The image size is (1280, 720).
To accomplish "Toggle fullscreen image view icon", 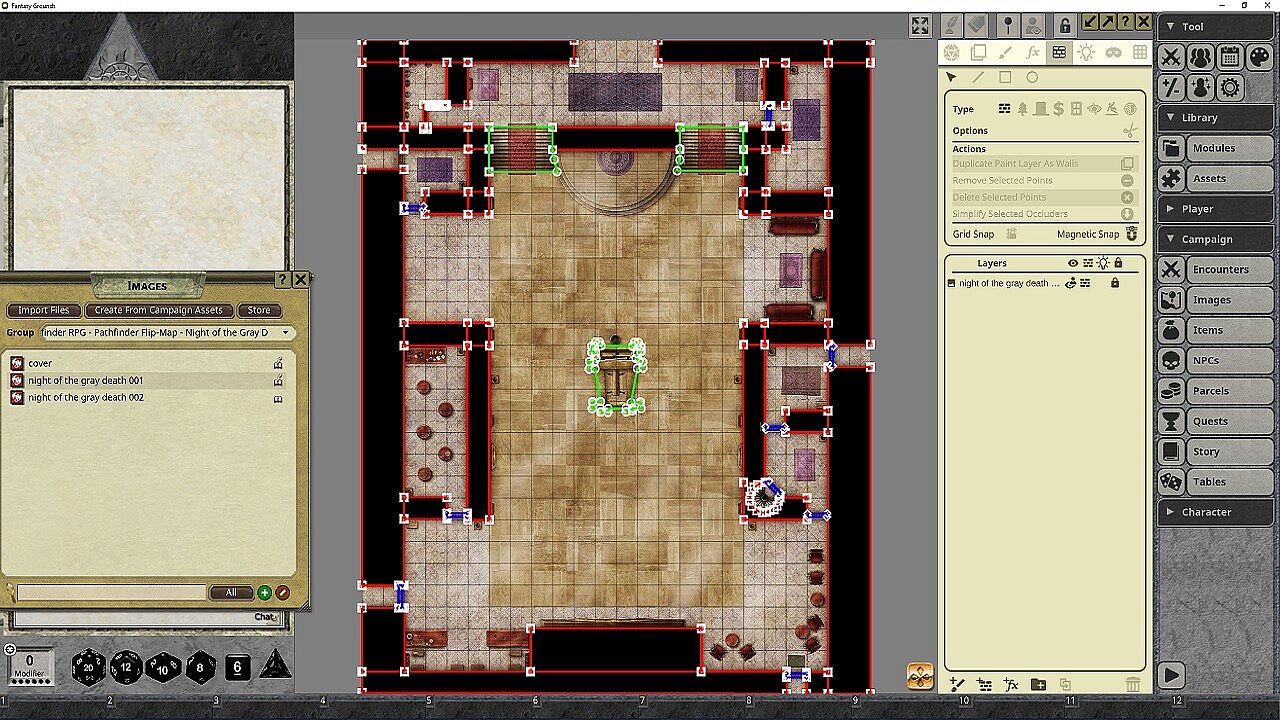I will (x=920, y=25).
